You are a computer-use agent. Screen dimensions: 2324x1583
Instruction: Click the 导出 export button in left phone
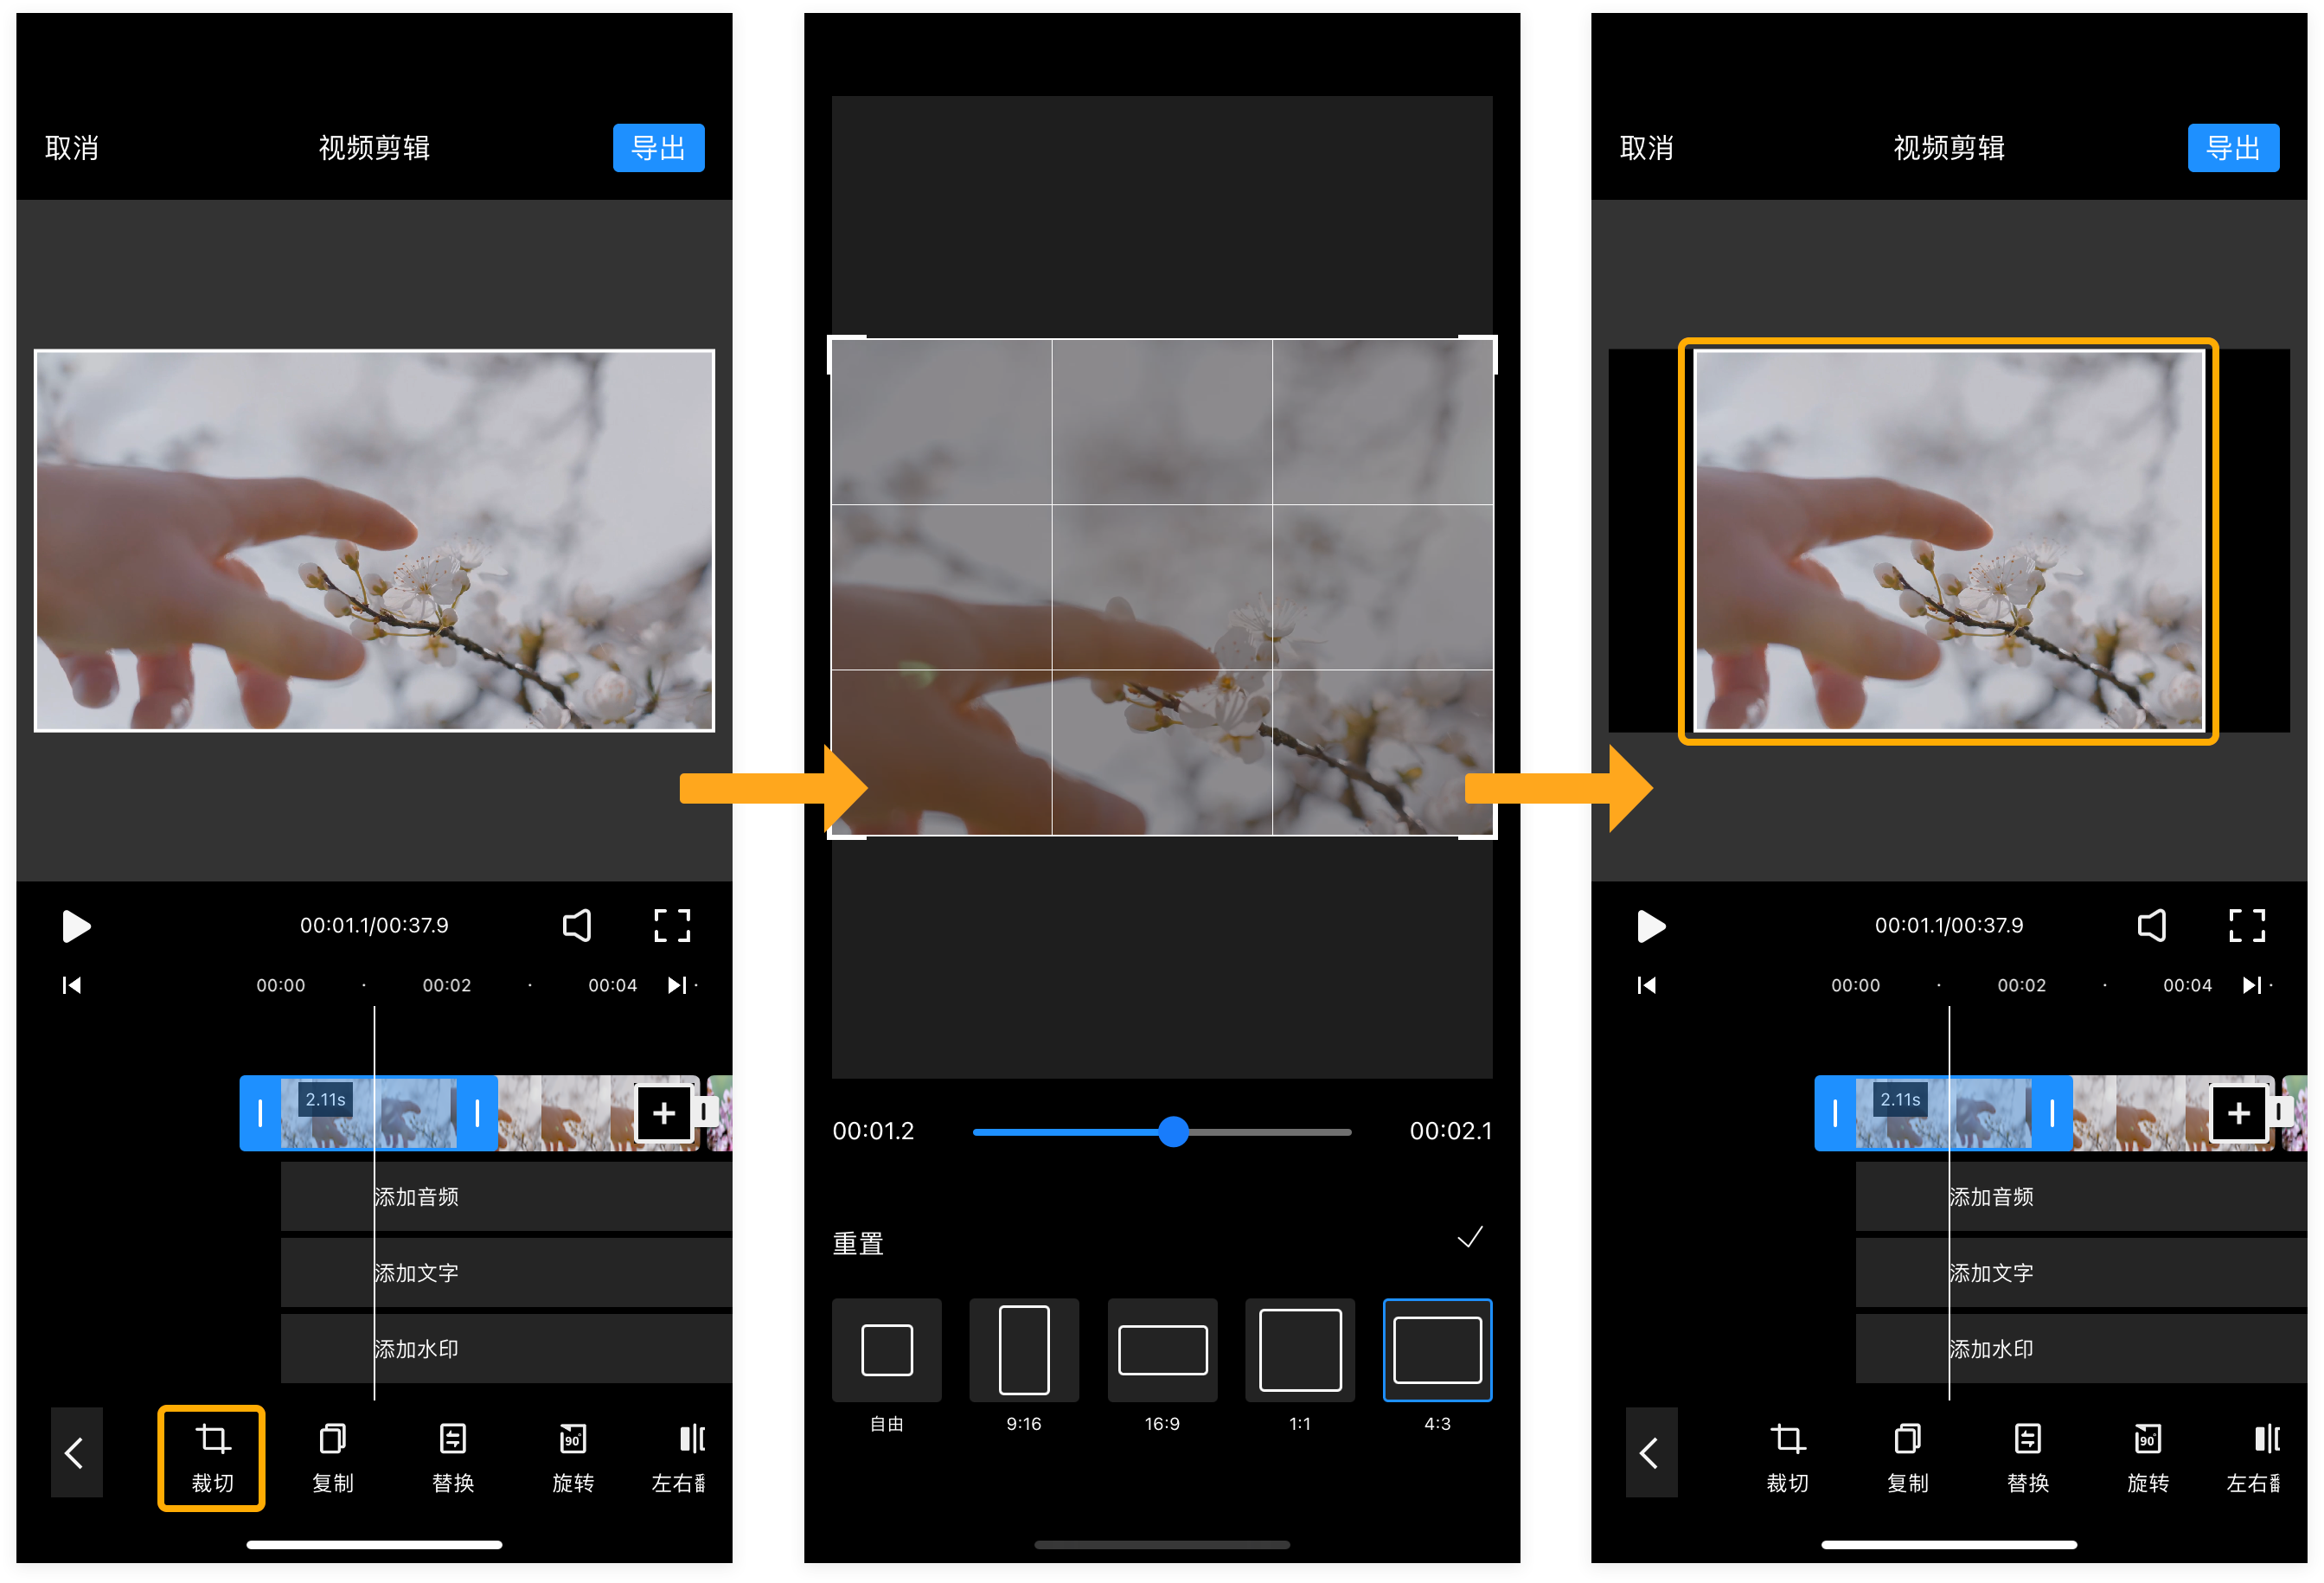(x=658, y=148)
